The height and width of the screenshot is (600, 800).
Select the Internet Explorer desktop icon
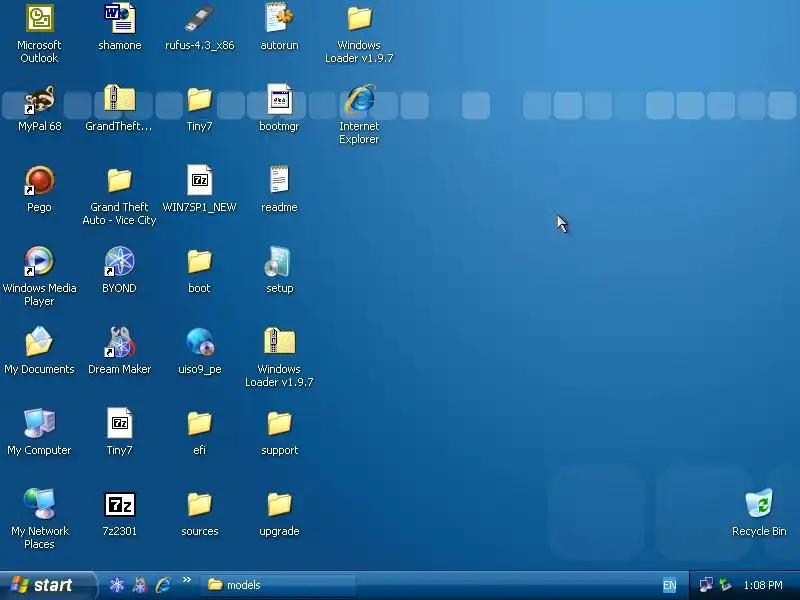tap(359, 99)
